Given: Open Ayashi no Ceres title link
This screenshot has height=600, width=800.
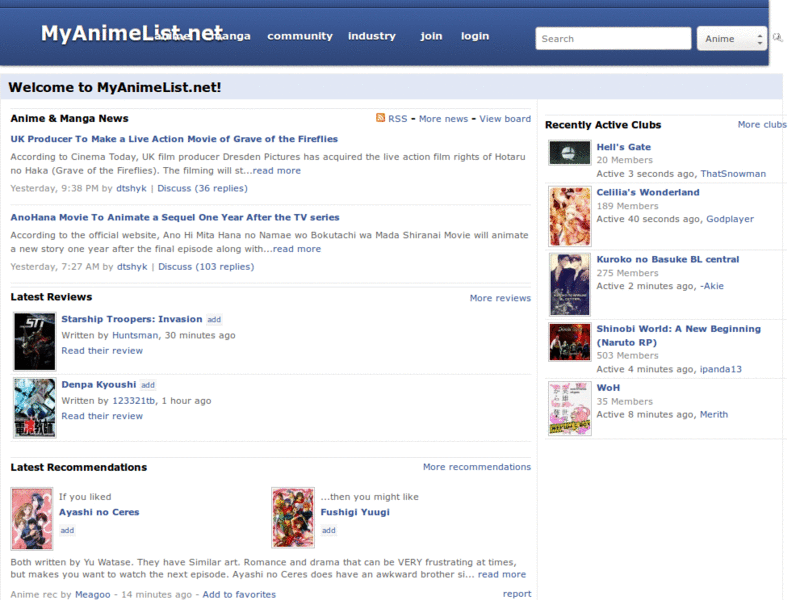Looking at the screenshot, I should (99, 512).
